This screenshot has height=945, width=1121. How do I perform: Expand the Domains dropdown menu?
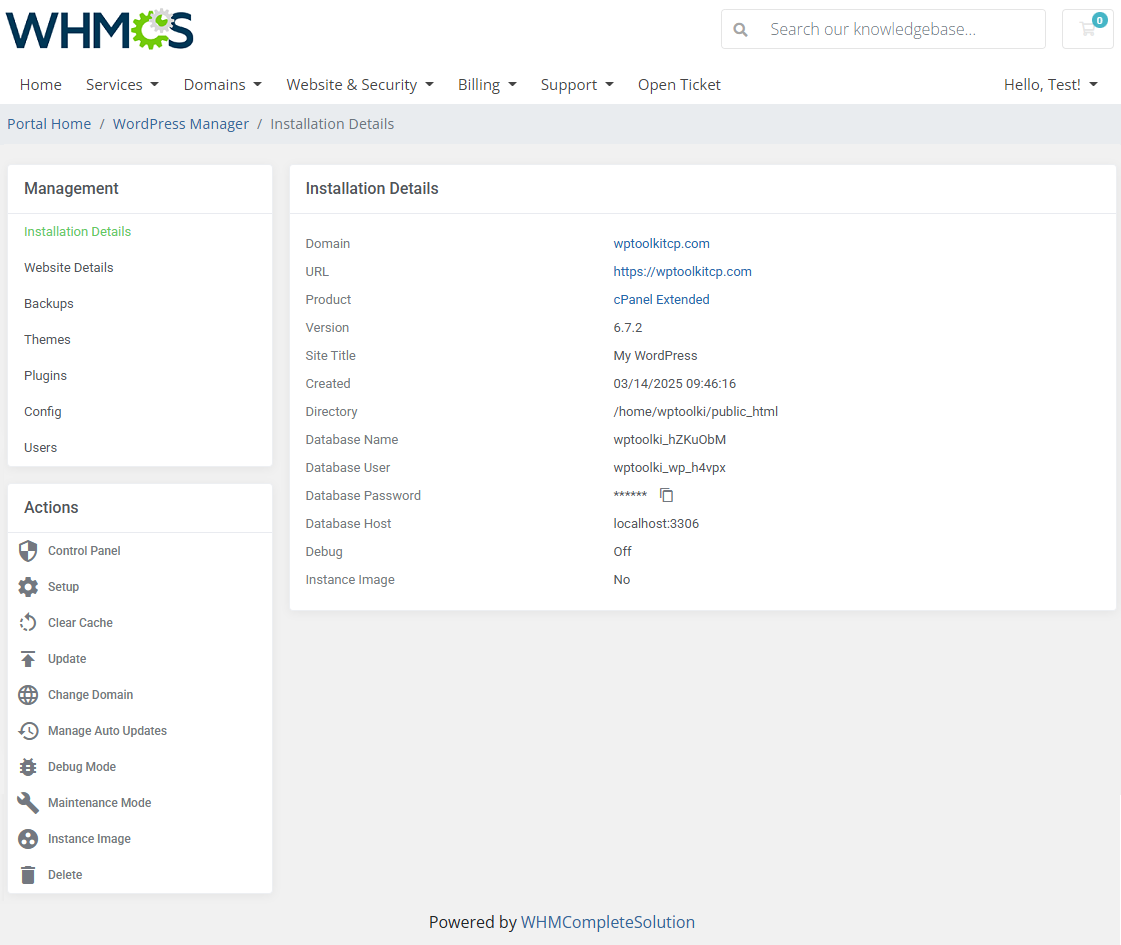click(x=222, y=84)
